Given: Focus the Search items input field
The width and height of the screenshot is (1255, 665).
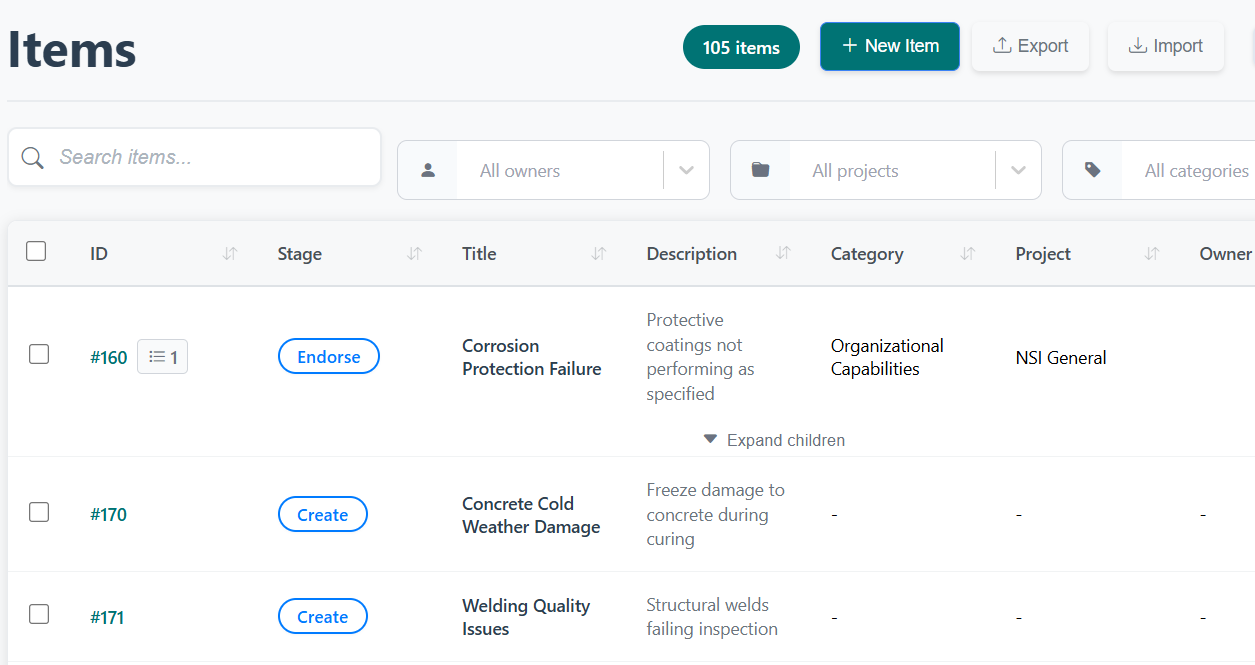Looking at the screenshot, I should [210, 157].
